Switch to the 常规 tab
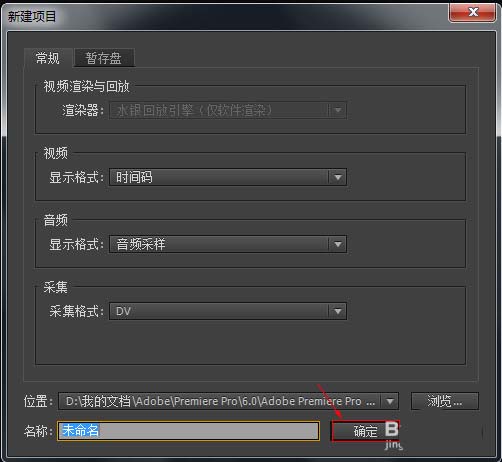The image size is (502, 462). 48,58
